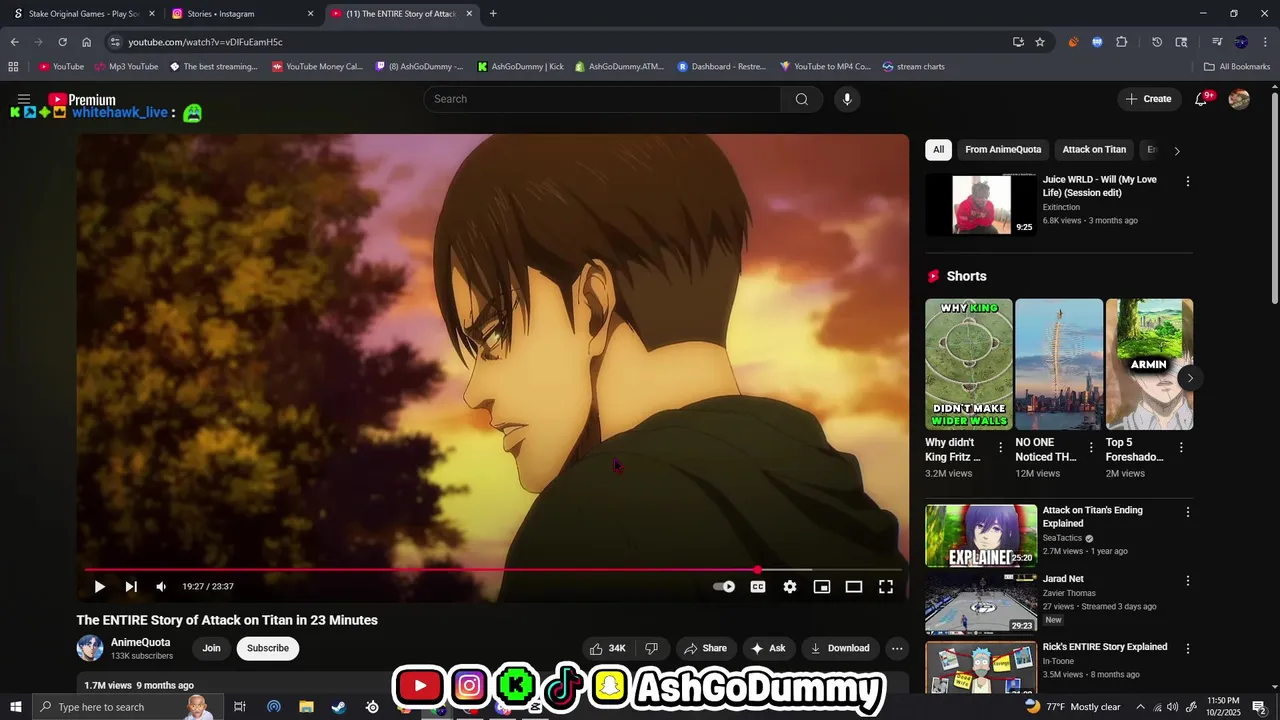Focus the YouTube search field
Screen dimensions: 1280x720
(x=602, y=99)
